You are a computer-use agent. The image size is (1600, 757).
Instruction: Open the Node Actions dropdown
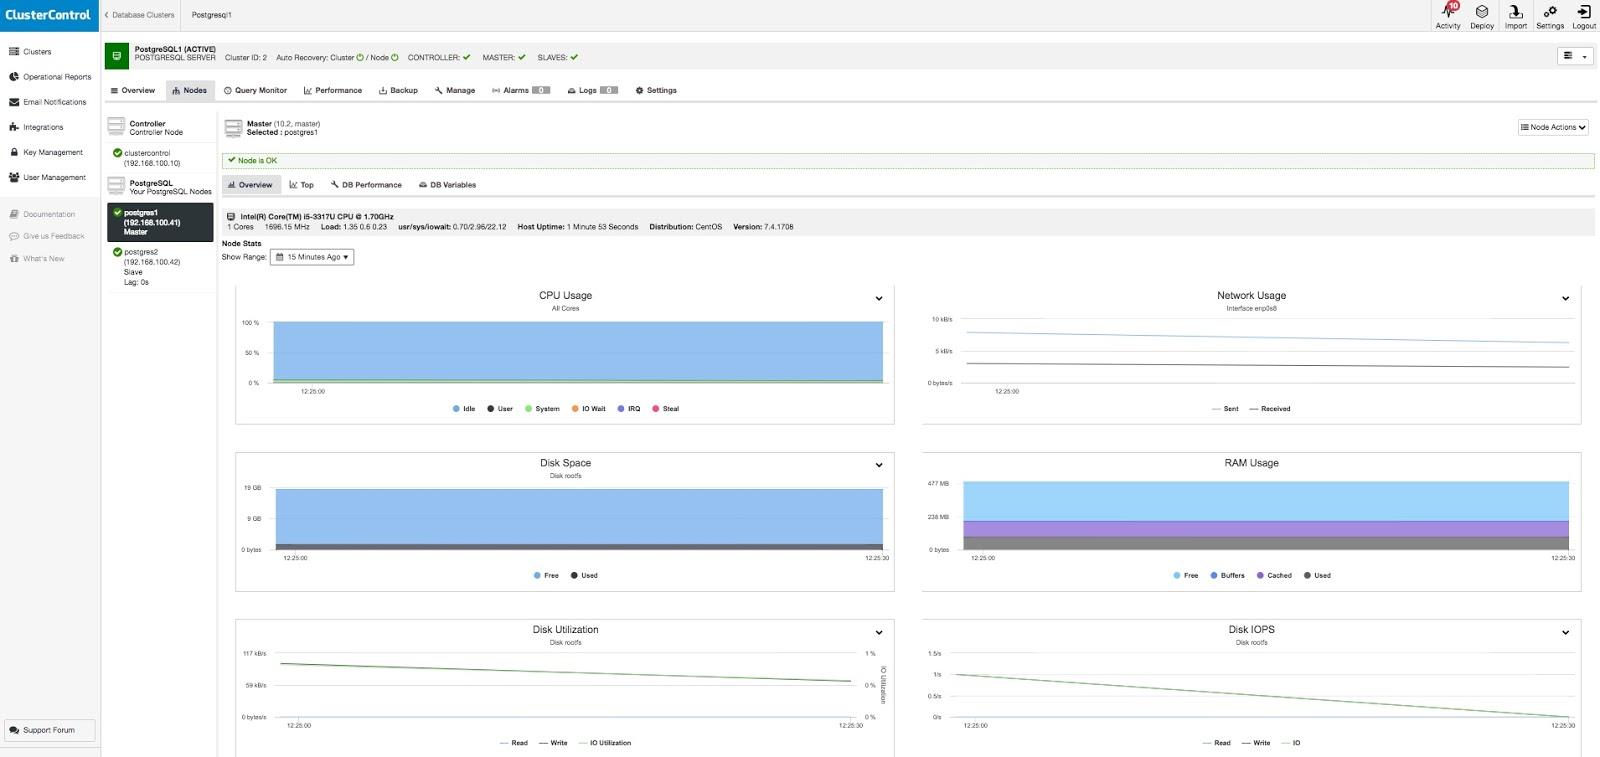point(1553,127)
